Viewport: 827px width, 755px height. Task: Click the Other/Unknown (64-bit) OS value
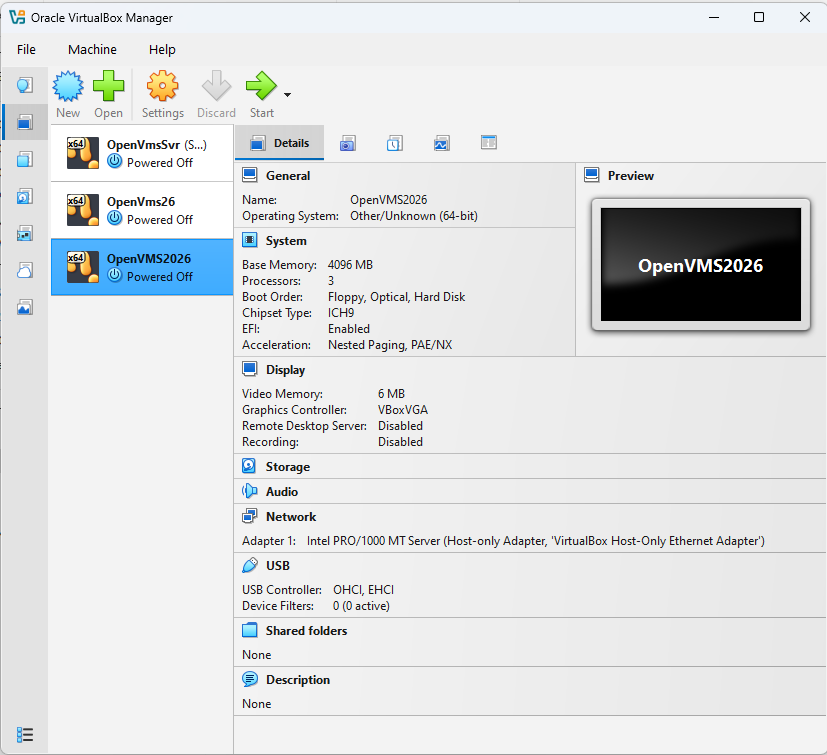[414, 216]
